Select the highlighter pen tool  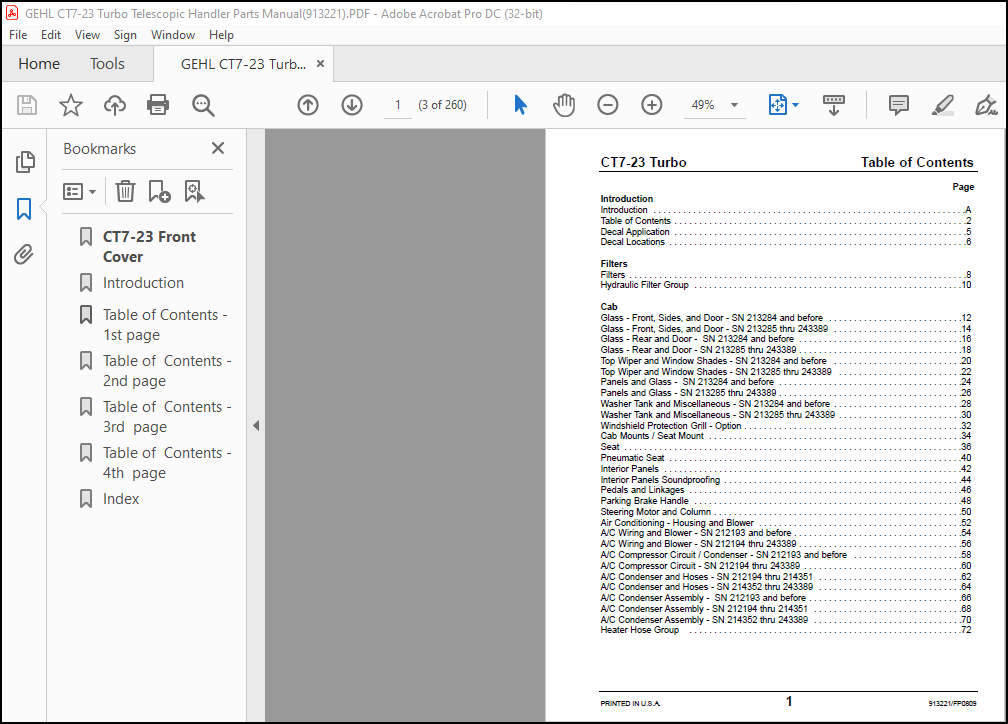click(x=942, y=105)
